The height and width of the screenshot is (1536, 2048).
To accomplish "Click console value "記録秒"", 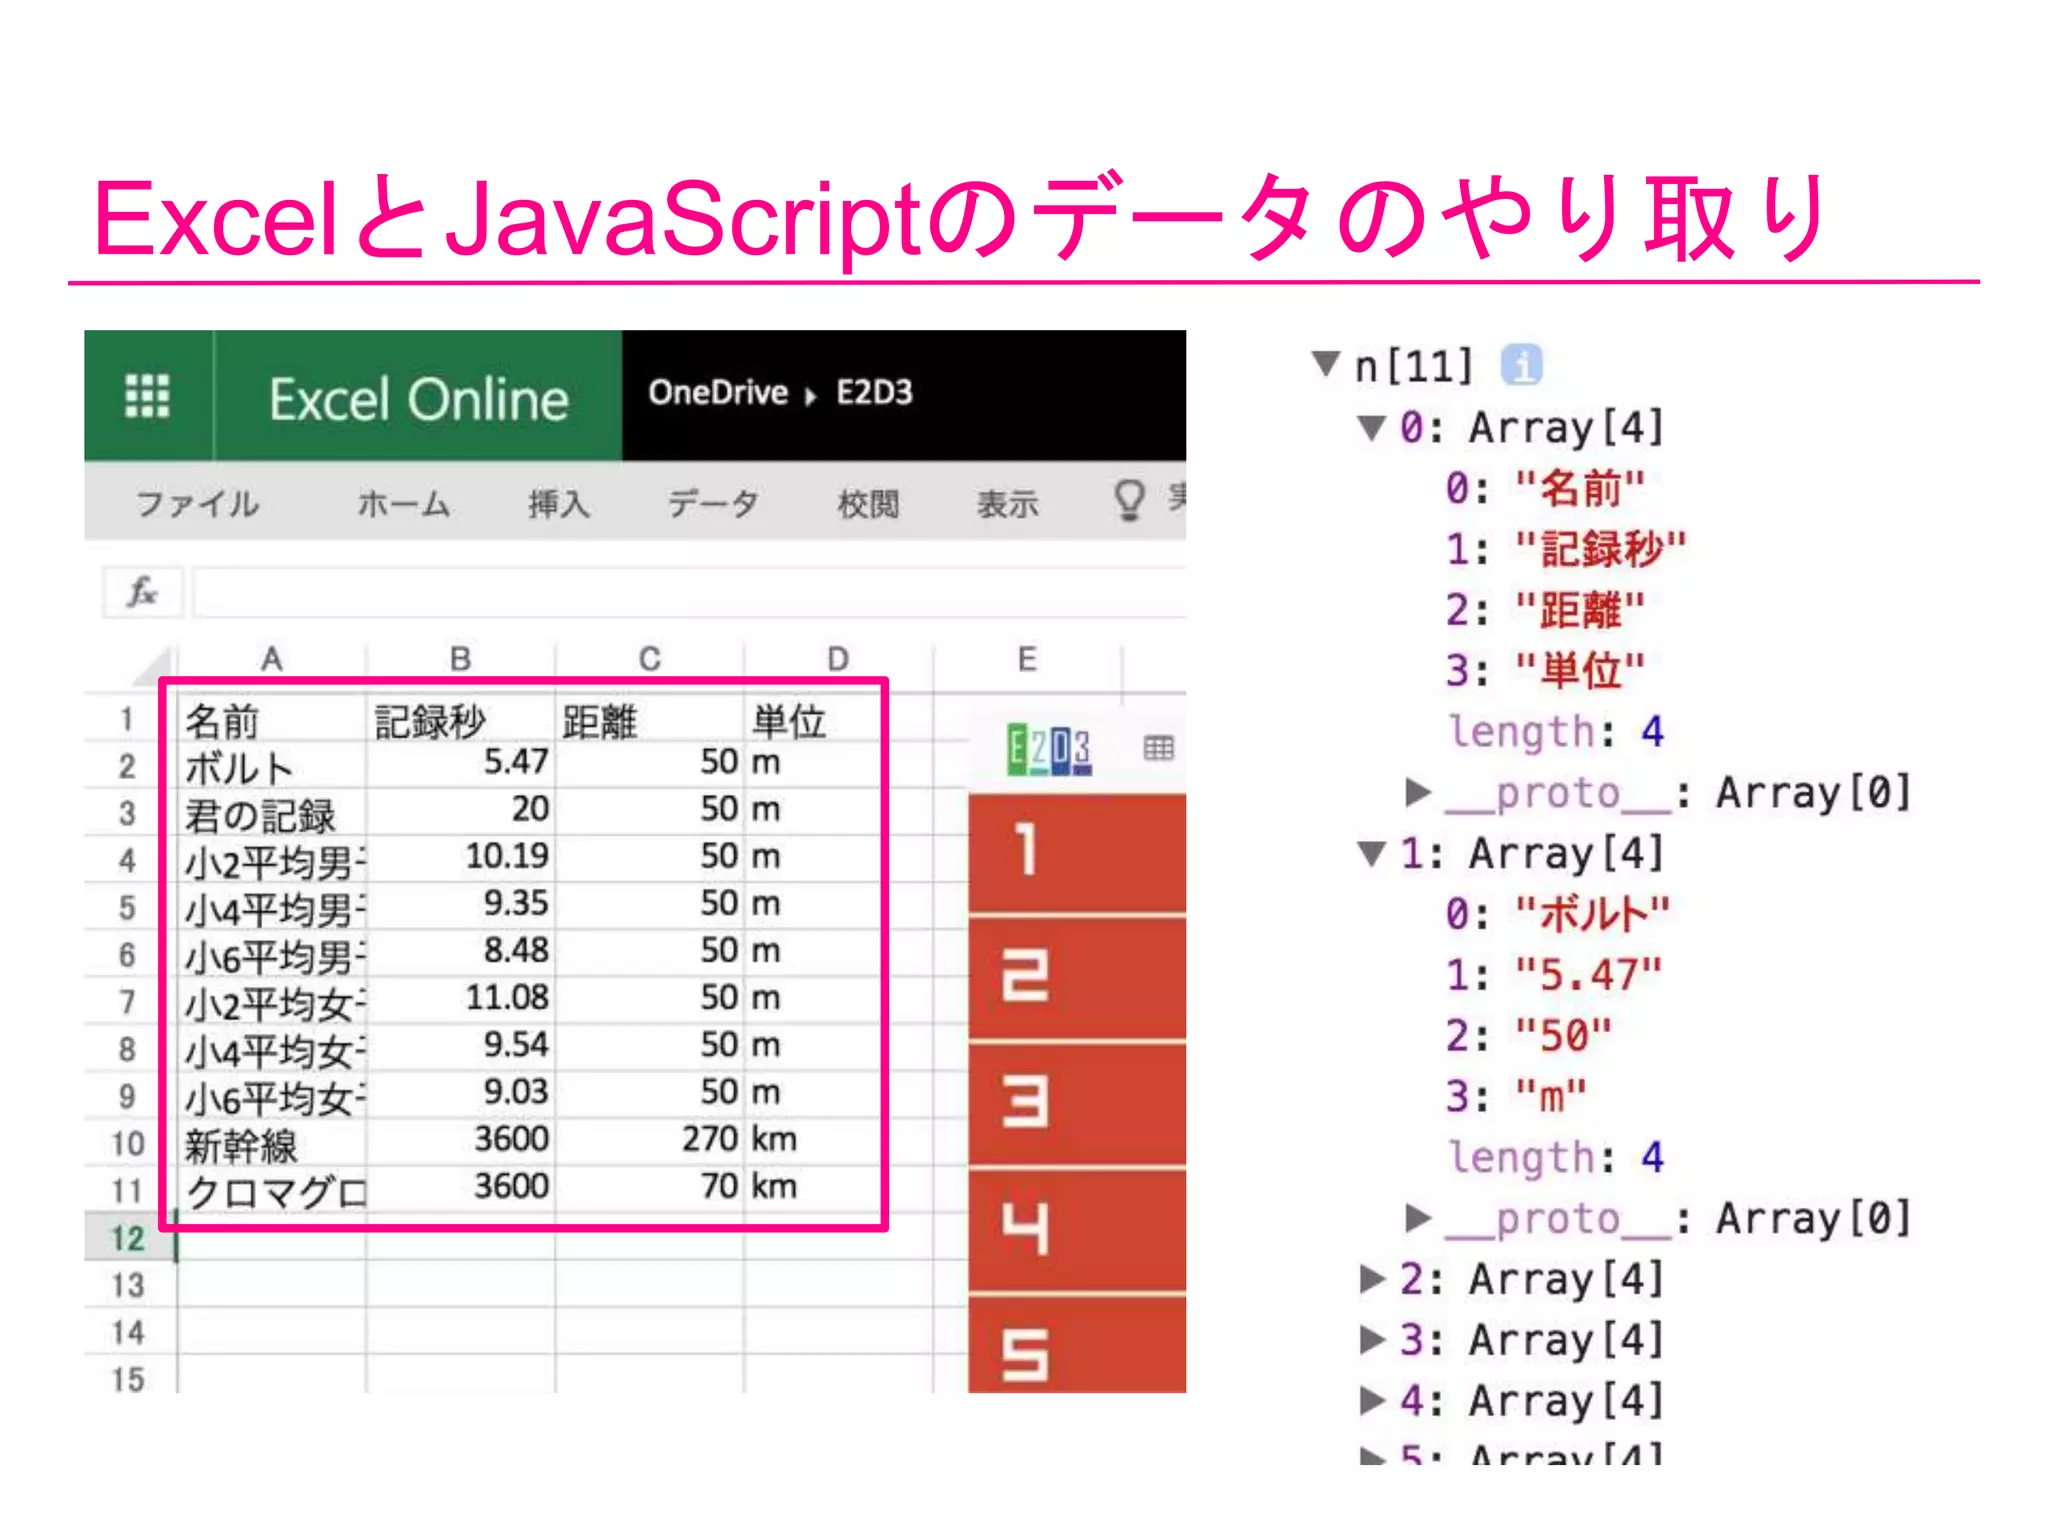I will [x=1600, y=549].
